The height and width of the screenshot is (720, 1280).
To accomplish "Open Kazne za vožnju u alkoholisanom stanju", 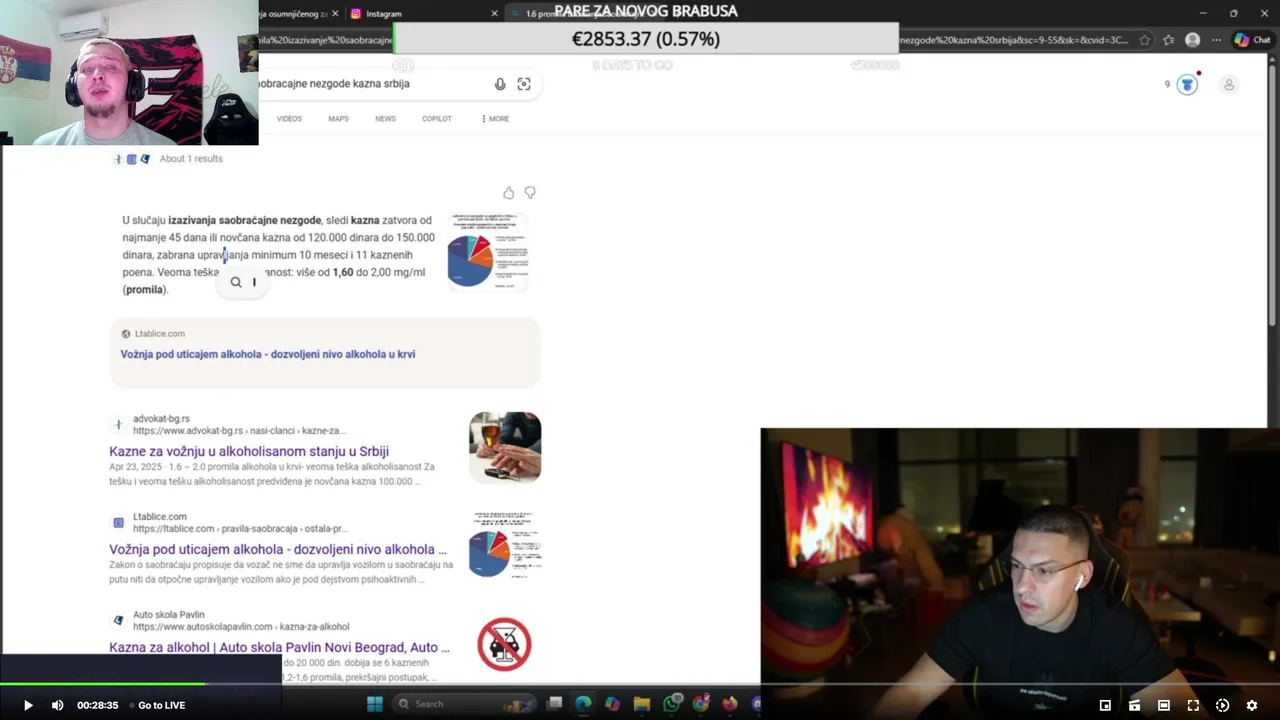I will click(249, 451).
